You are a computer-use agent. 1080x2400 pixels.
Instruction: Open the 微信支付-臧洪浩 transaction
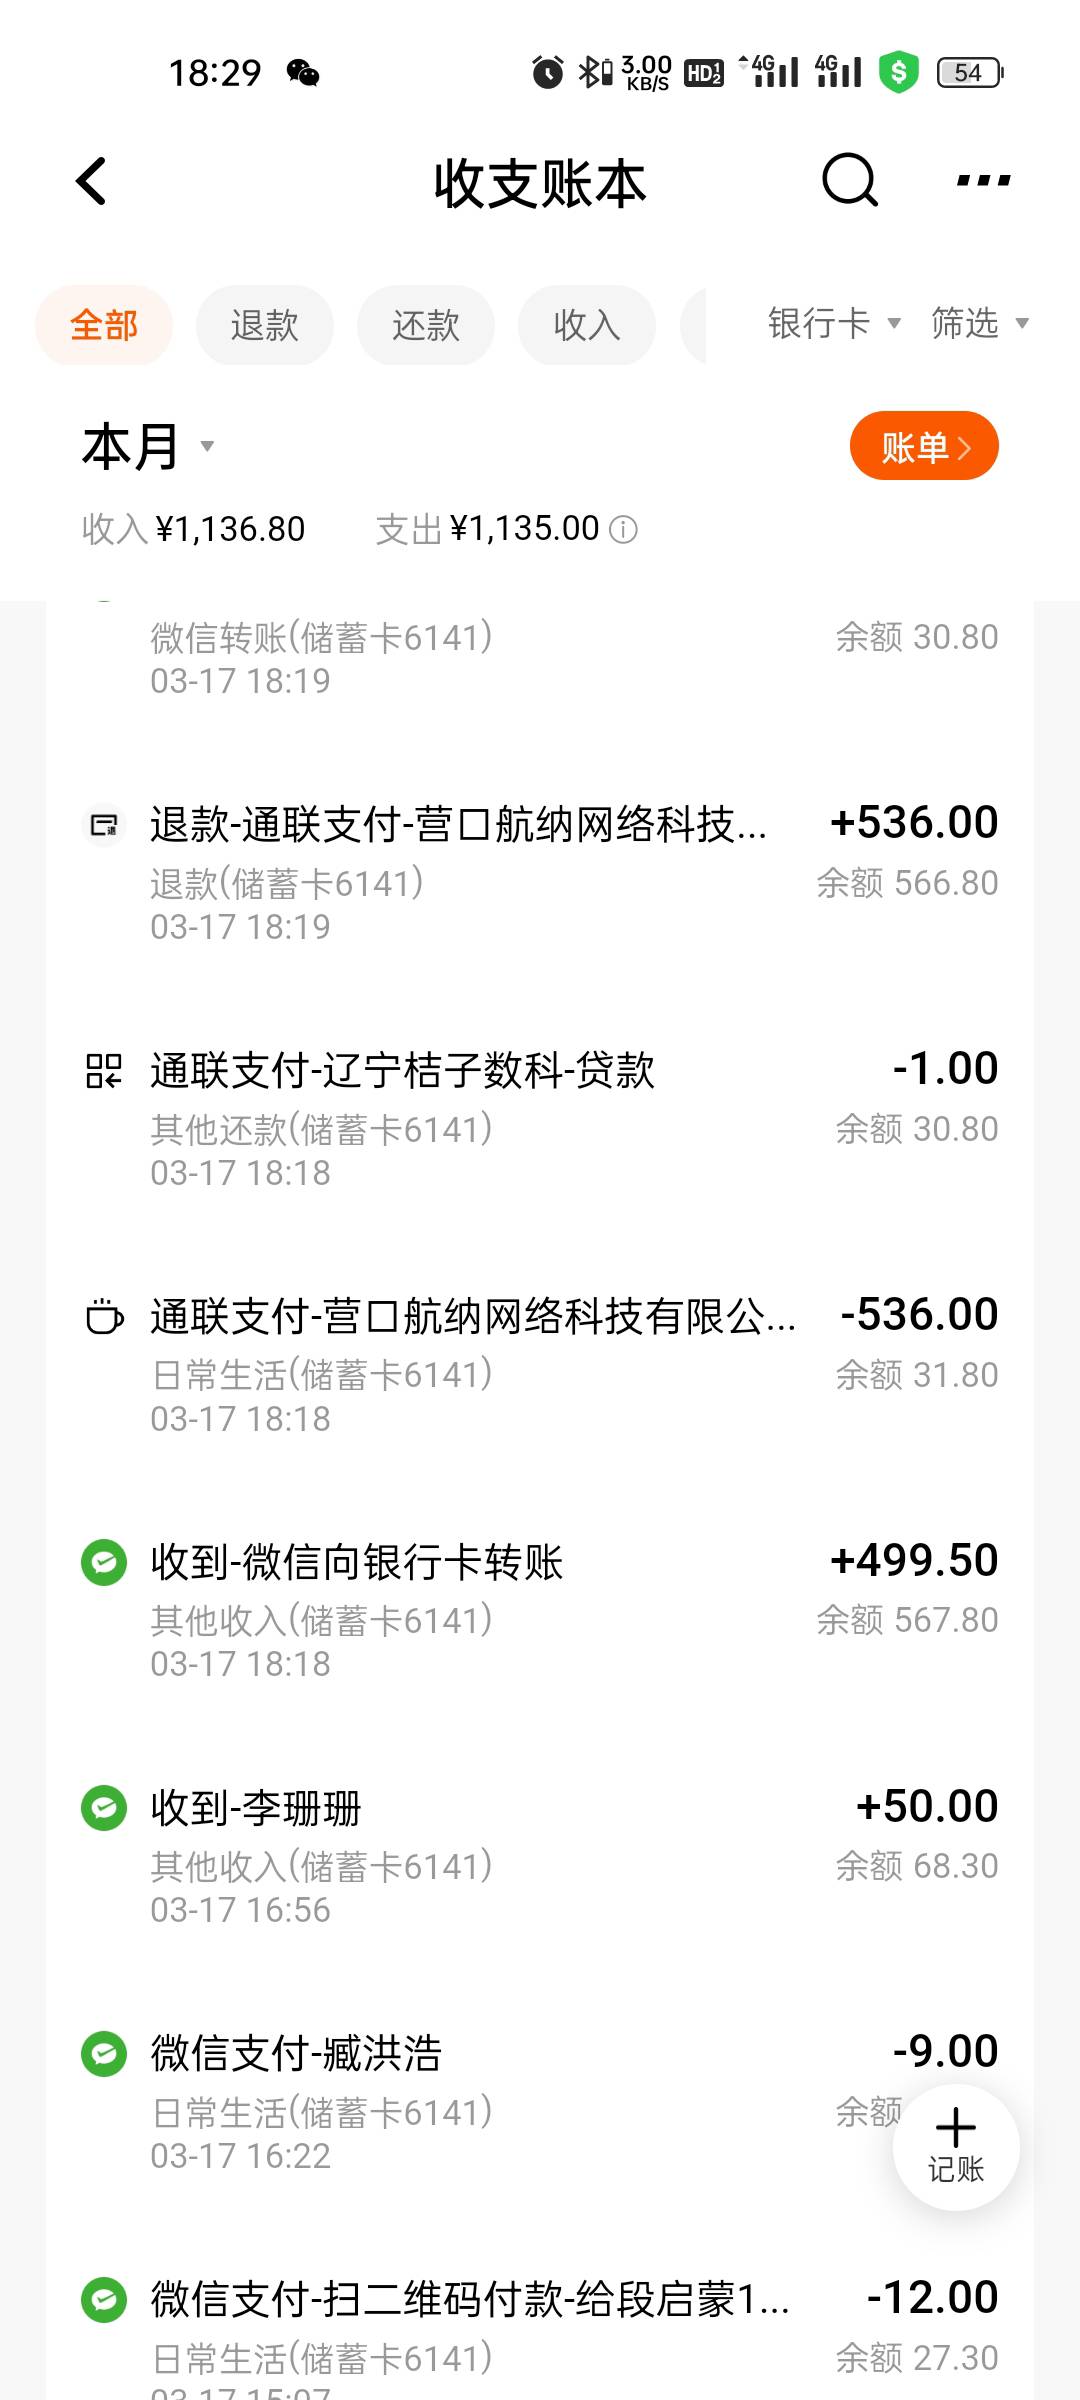(480, 2100)
